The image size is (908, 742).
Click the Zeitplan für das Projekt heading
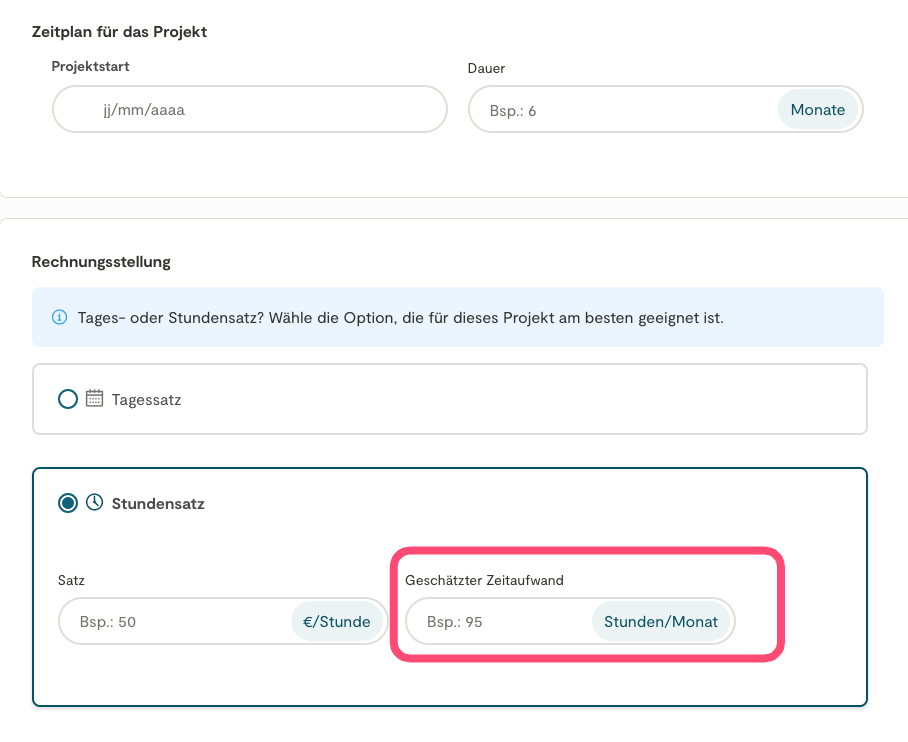click(x=119, y=31)
